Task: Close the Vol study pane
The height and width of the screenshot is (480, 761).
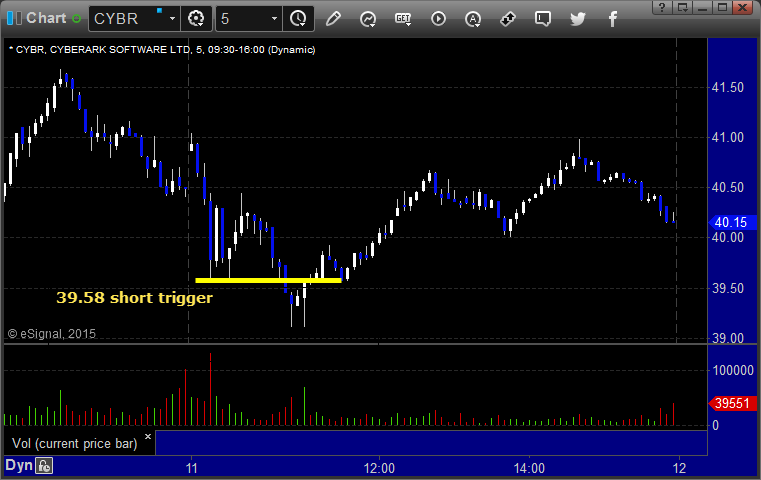Action: [148, 436]
